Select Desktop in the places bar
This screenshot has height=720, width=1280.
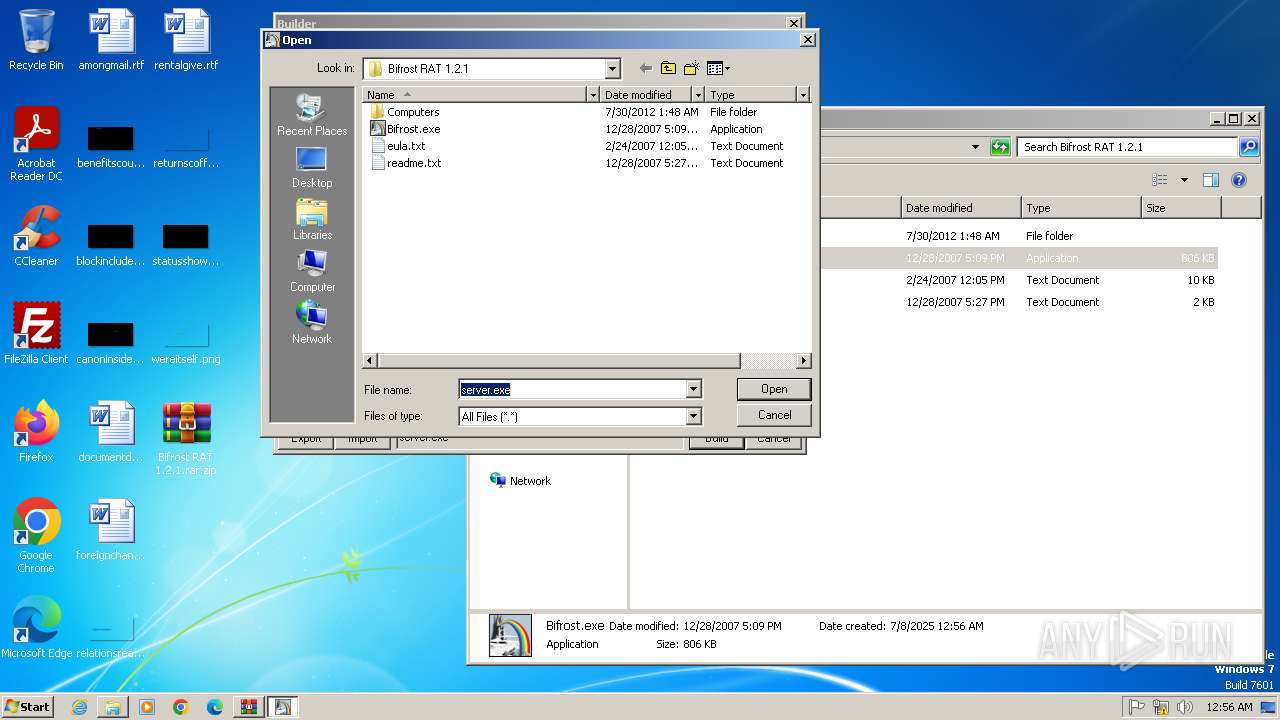pyautogui.click(x=312, y=168)
